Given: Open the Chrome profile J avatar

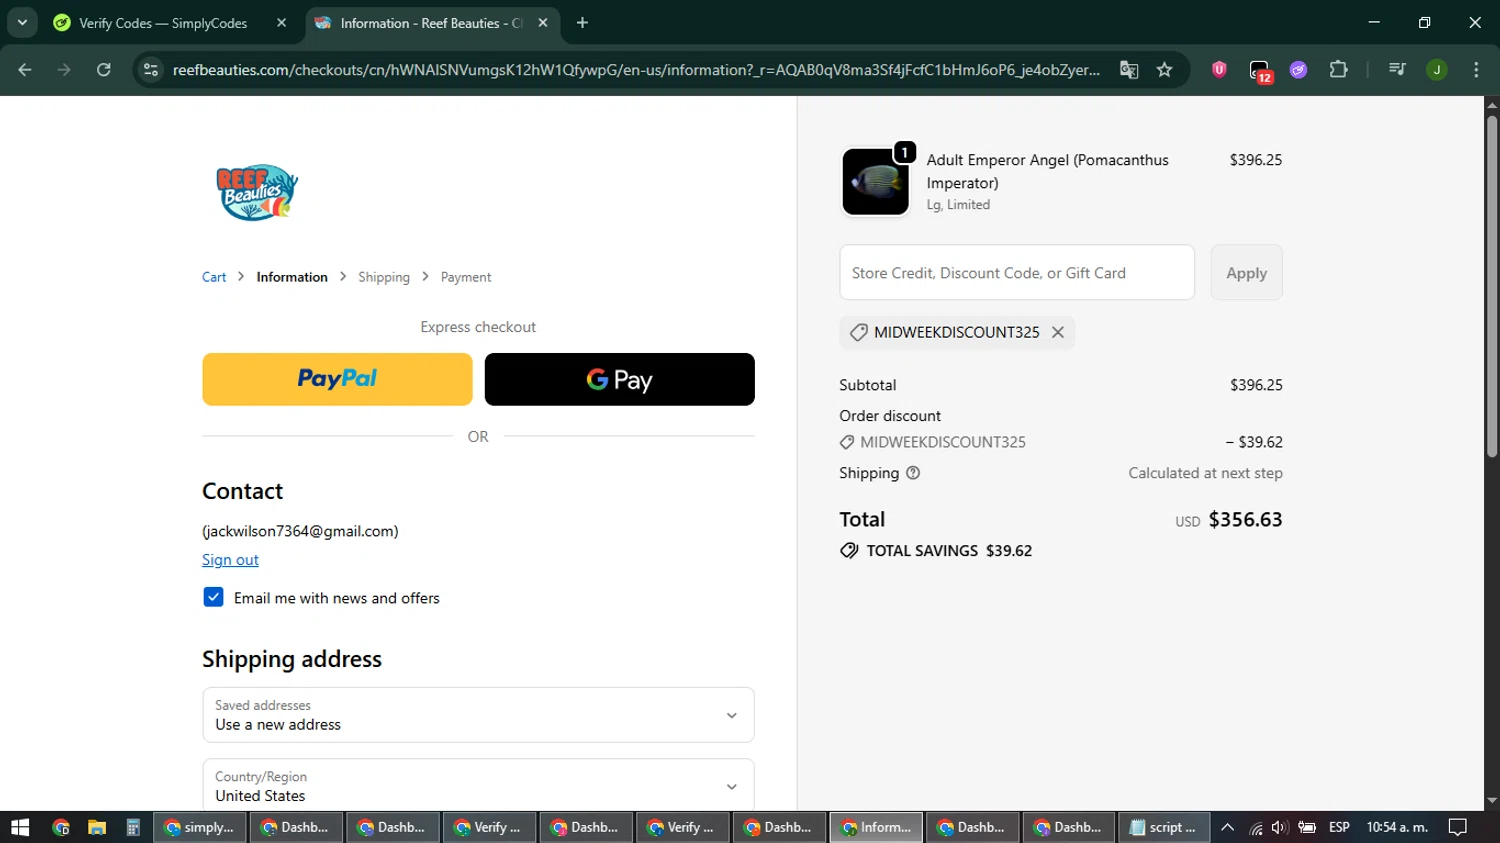Looking at the screenshot, I should pyautogui.click(x=1437, y=70).
